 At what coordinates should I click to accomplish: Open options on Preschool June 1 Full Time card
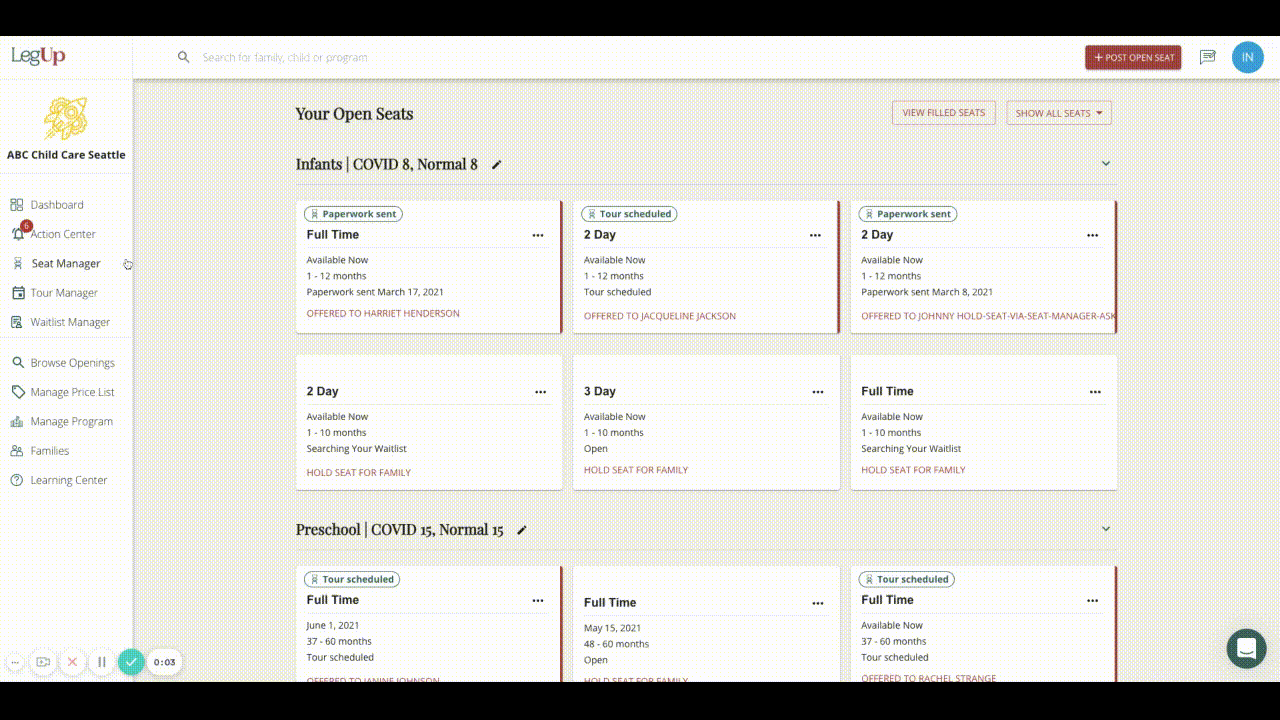tap(538, 601)
